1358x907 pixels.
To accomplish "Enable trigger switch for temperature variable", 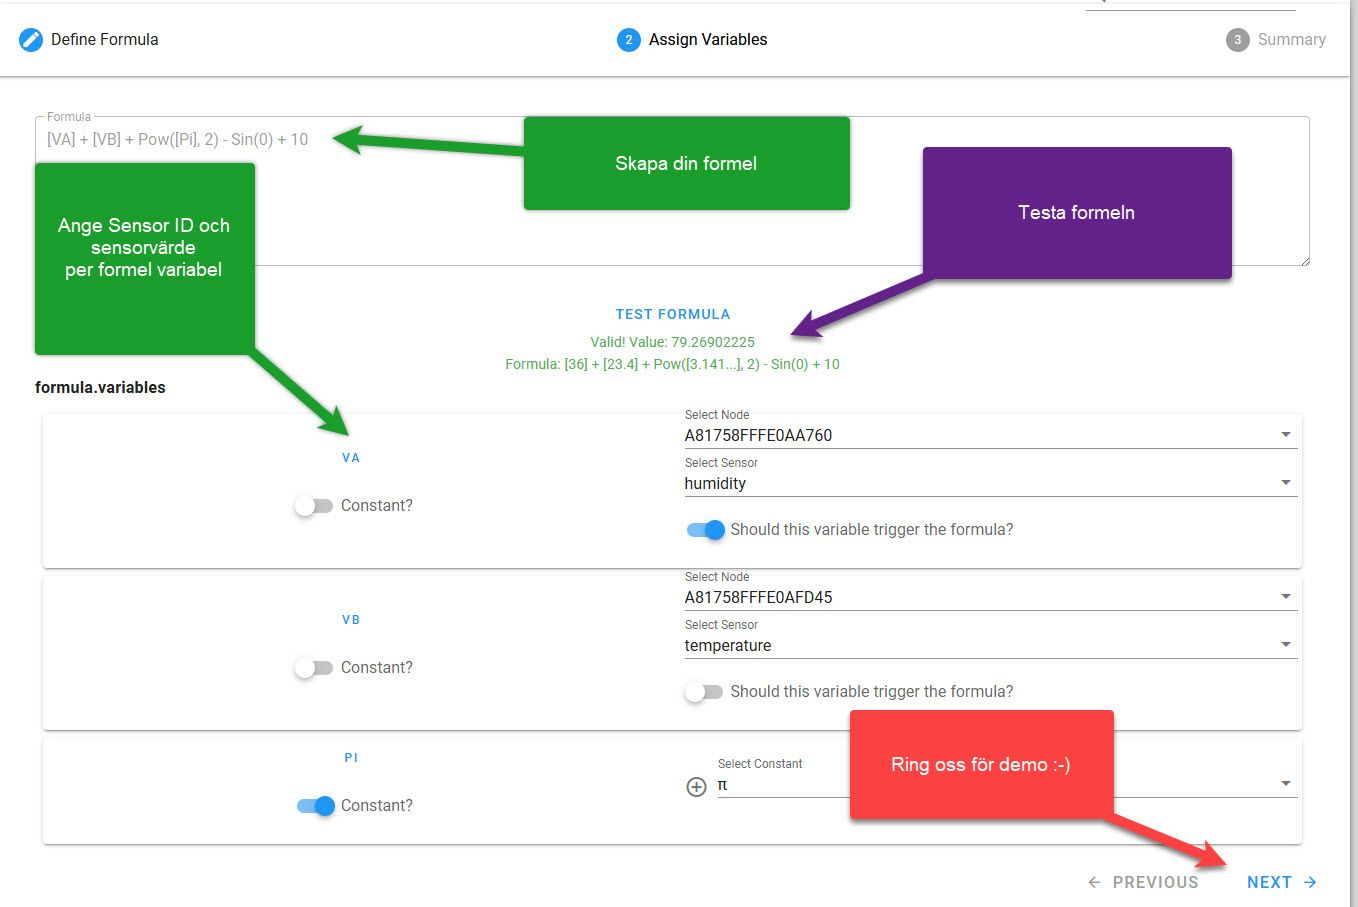I will pos(704,692).
